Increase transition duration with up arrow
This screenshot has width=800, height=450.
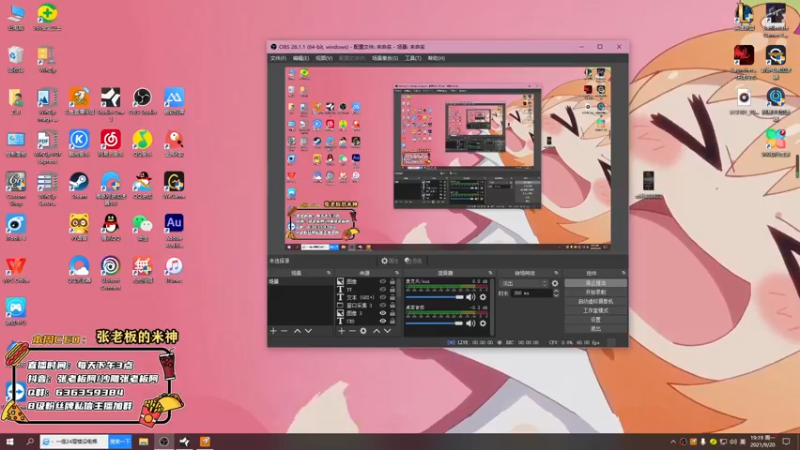[x=556, y=291]
